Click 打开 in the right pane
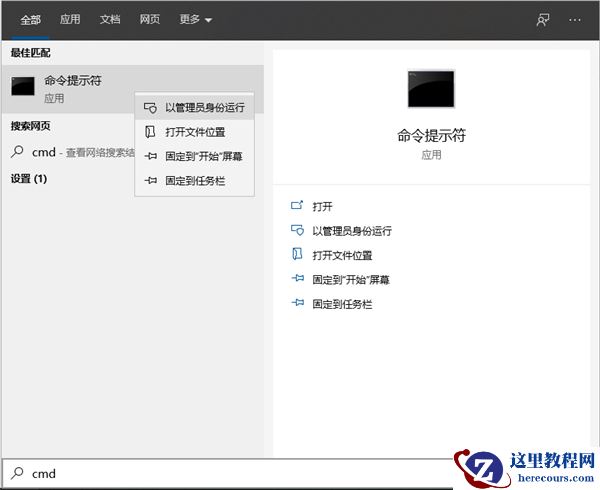This screenshot has height=490, width=600. tap(322, 207)
